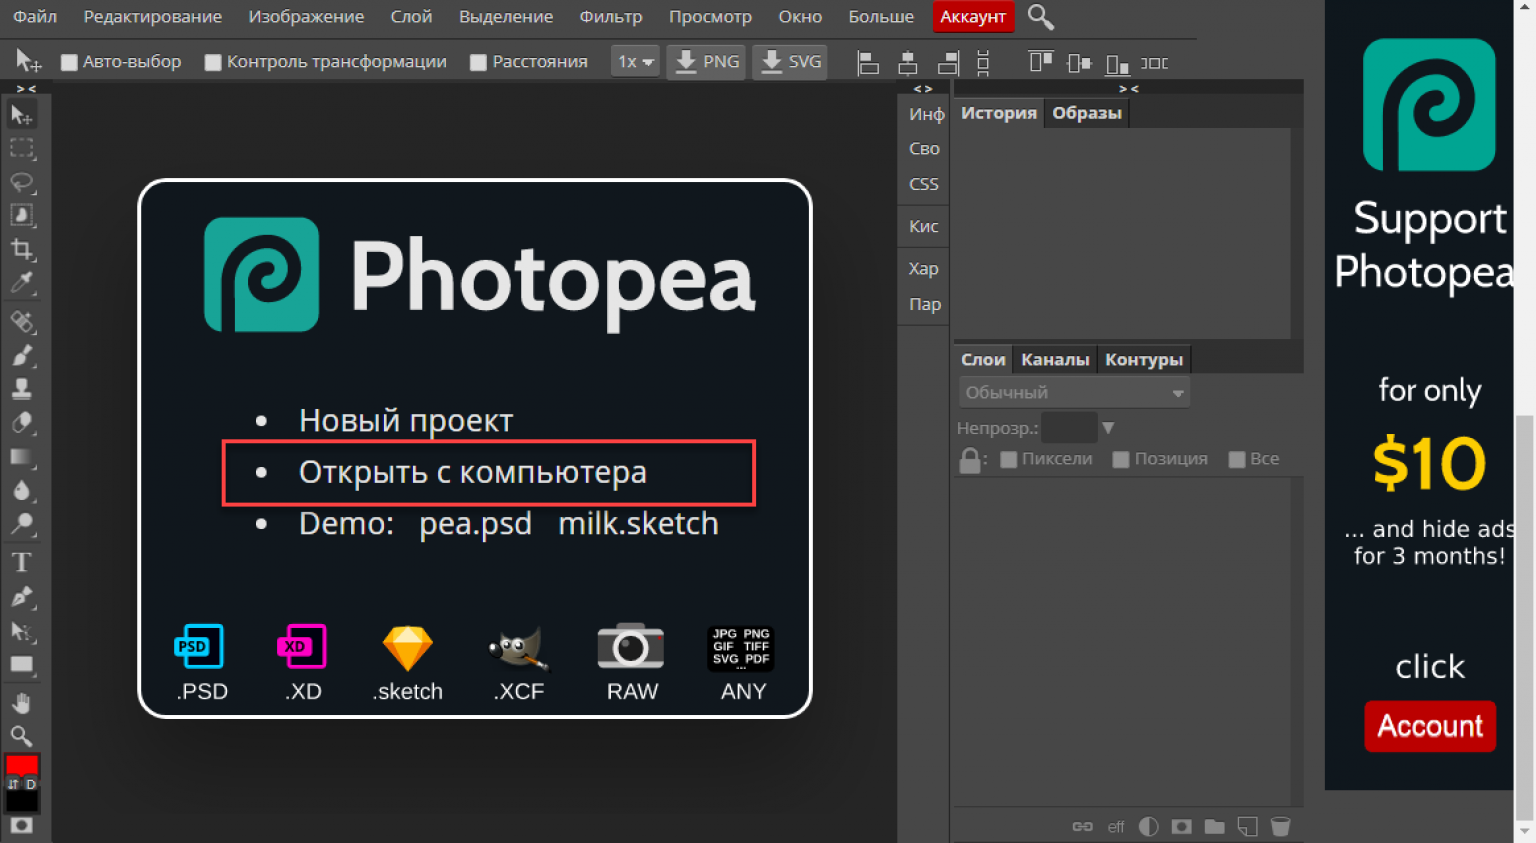
Task: Select the Type tool
Action: pos(21,562)
